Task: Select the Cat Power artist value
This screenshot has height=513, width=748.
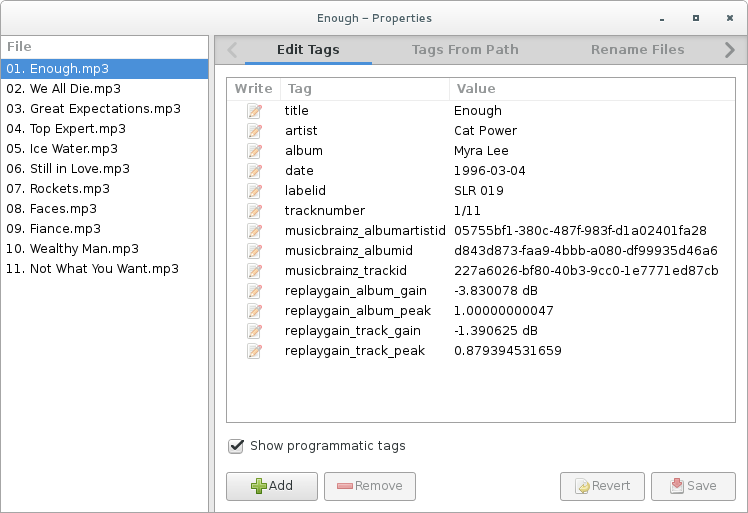Action: [x=485, y=131]
